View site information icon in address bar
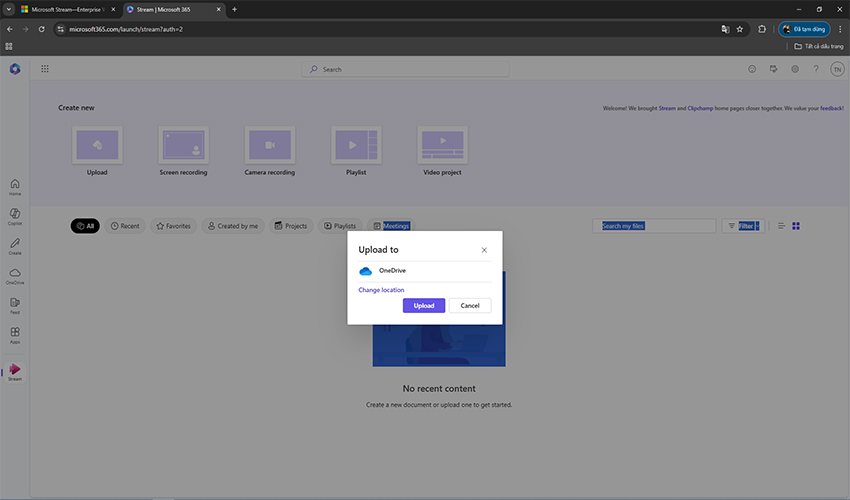 tap(60, 29)
